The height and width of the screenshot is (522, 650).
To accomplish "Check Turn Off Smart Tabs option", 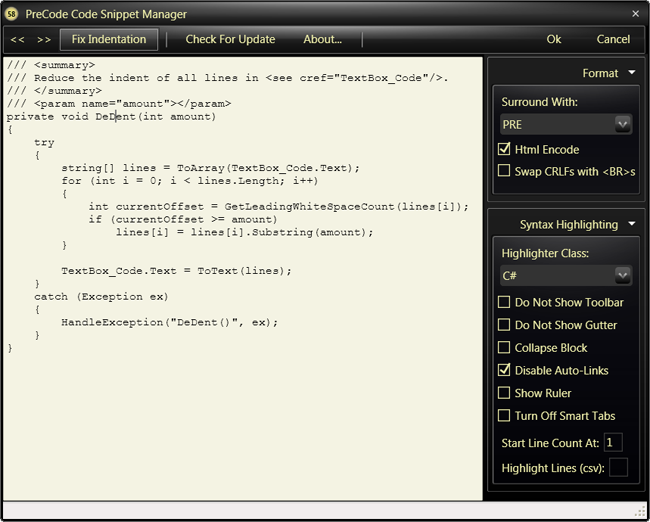I will (504, 415).
